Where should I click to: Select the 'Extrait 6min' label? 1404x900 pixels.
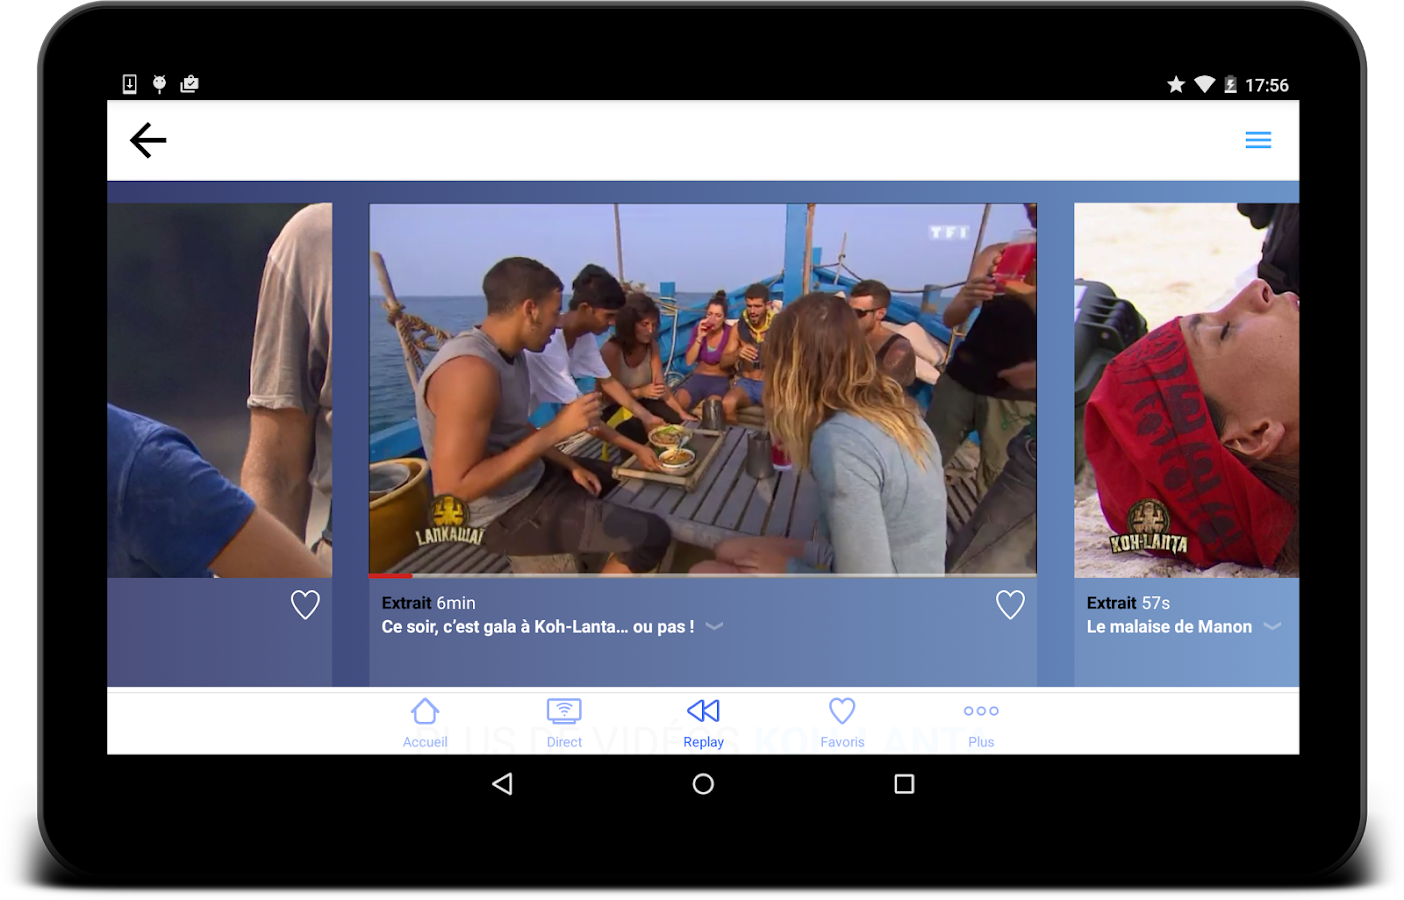point(428,603)
